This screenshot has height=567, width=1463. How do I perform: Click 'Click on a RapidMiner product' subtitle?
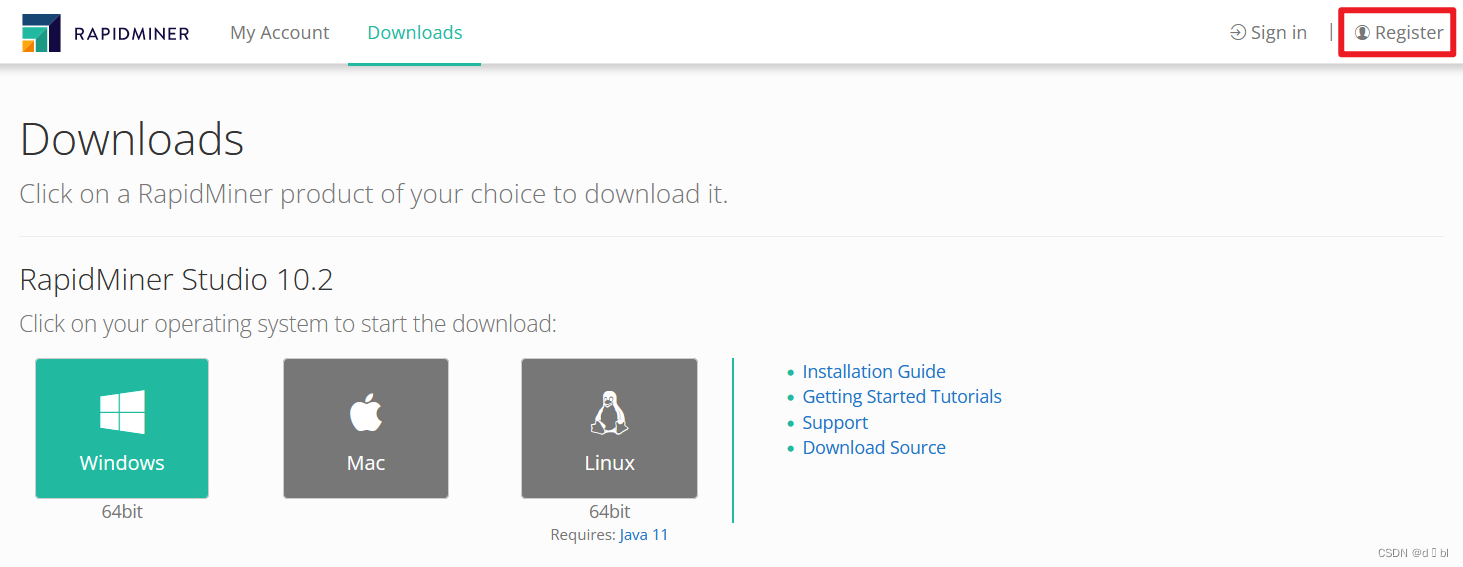point(374,194)
